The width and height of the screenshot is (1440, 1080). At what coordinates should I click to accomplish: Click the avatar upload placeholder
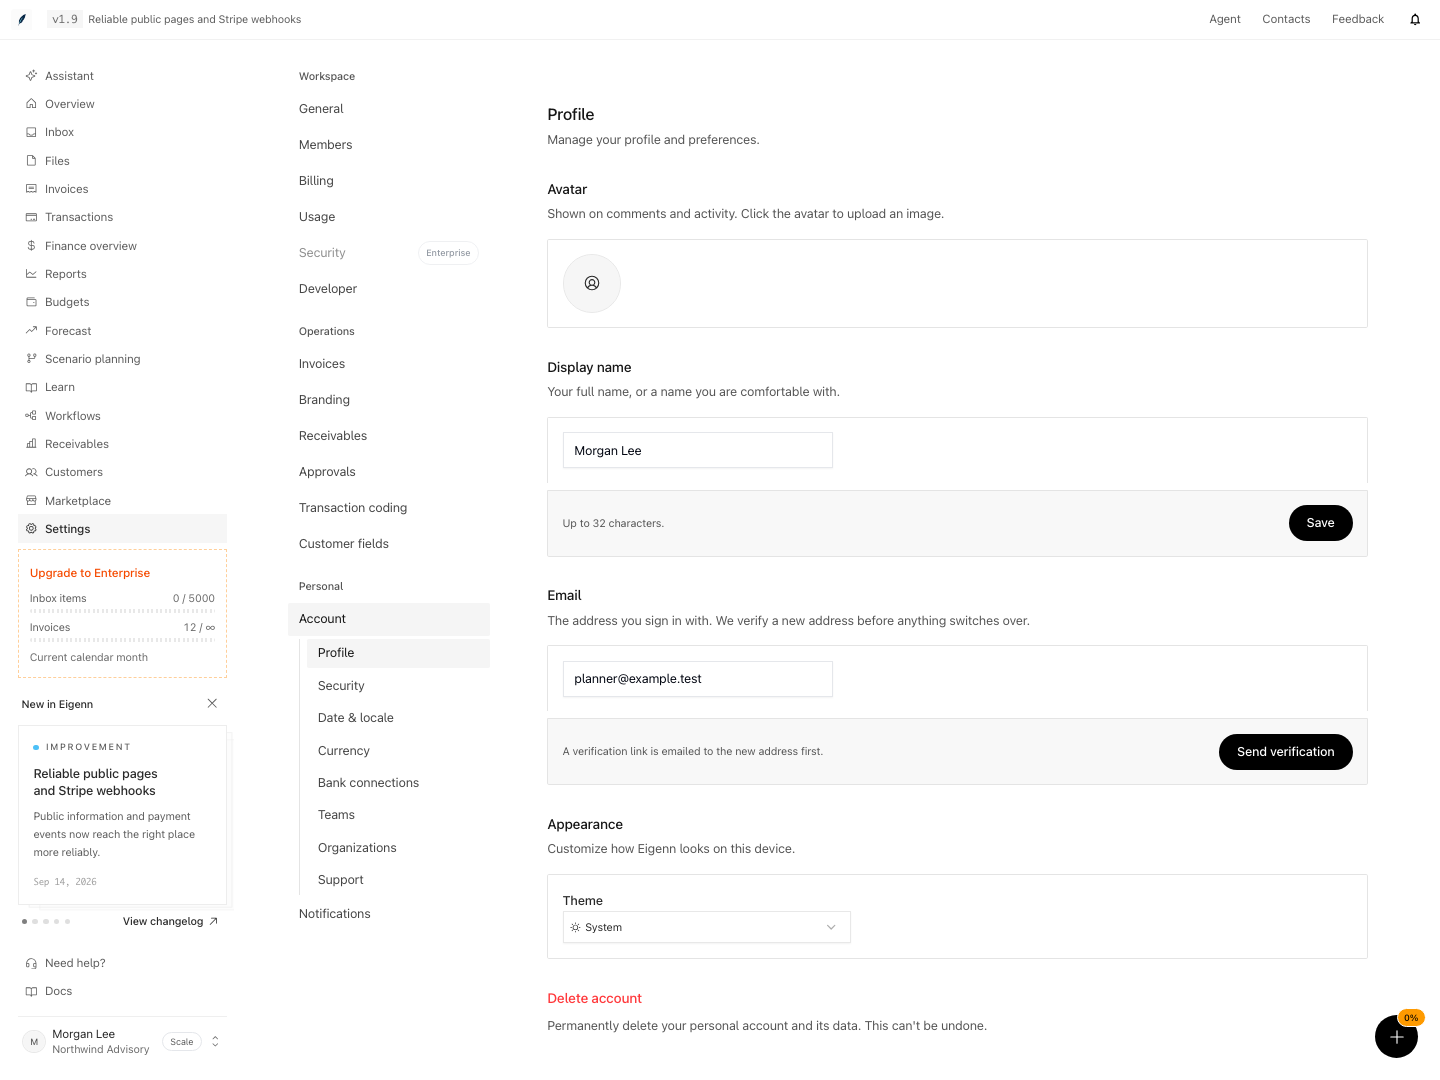pyautogui.click(x=592, y=283)
